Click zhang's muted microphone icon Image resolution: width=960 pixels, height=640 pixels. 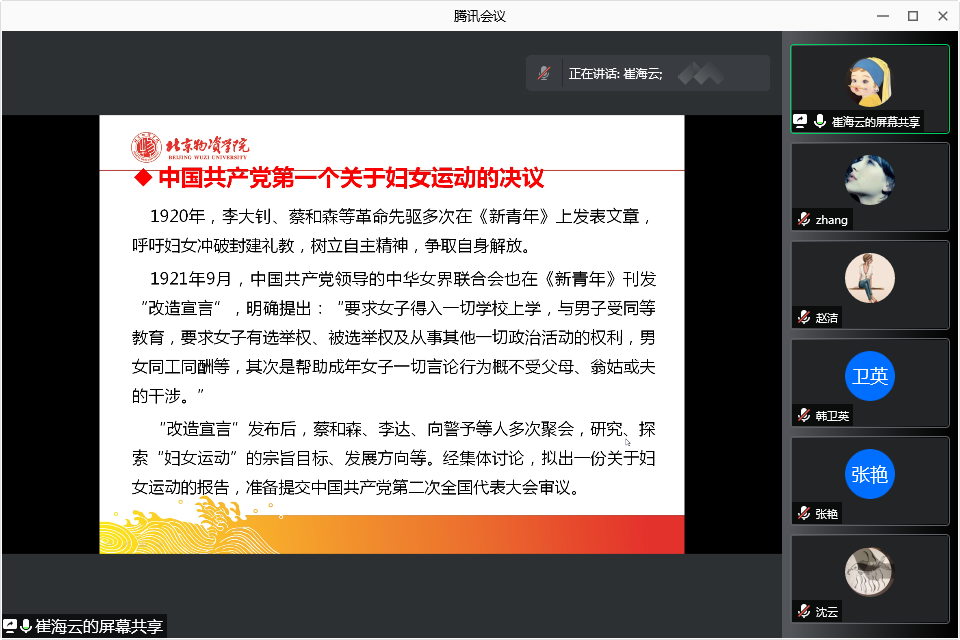pyautogui.click(x=804, y=219)
